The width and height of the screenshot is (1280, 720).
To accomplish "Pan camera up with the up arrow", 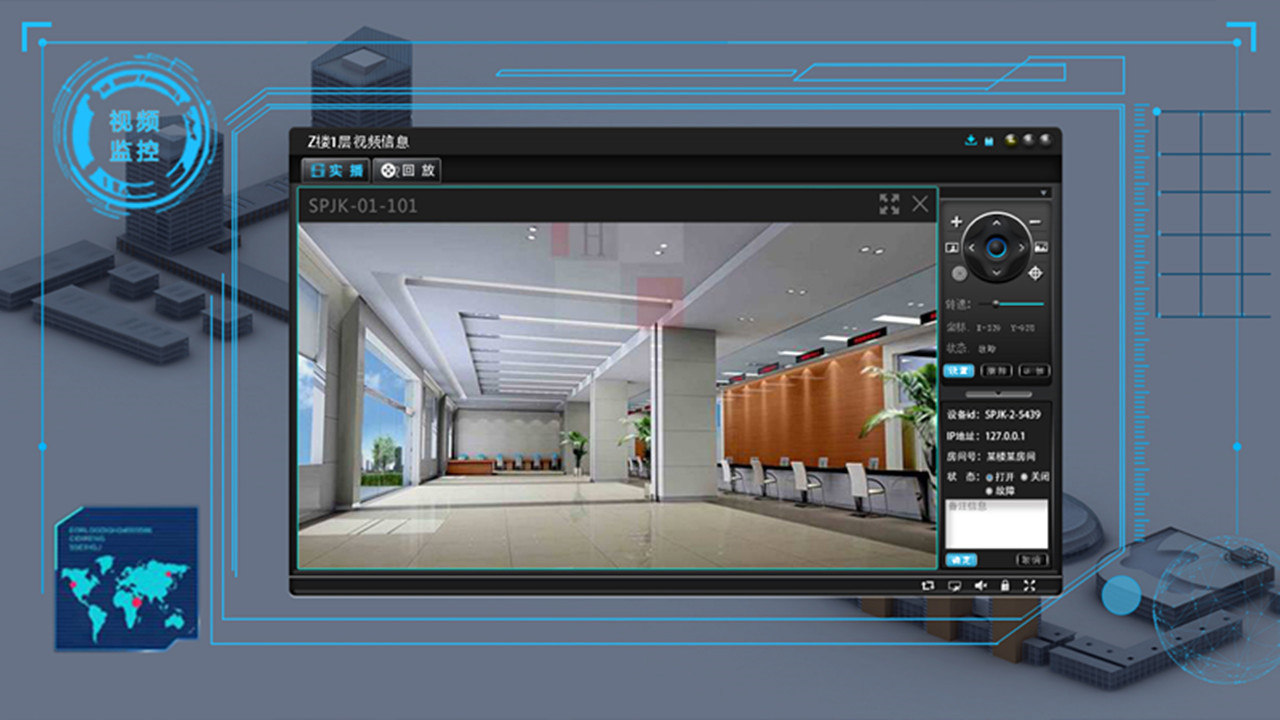I will tap(996, 223).
